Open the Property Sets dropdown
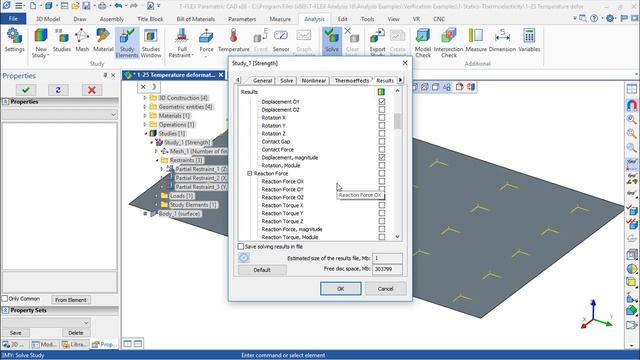Image resolution: width=640 pixels, height=360 pixels. click(46, 322)
